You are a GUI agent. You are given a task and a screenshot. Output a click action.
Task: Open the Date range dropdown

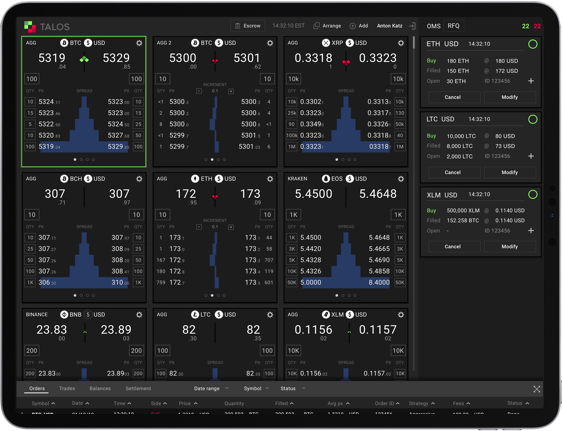(x=211, y=388)
